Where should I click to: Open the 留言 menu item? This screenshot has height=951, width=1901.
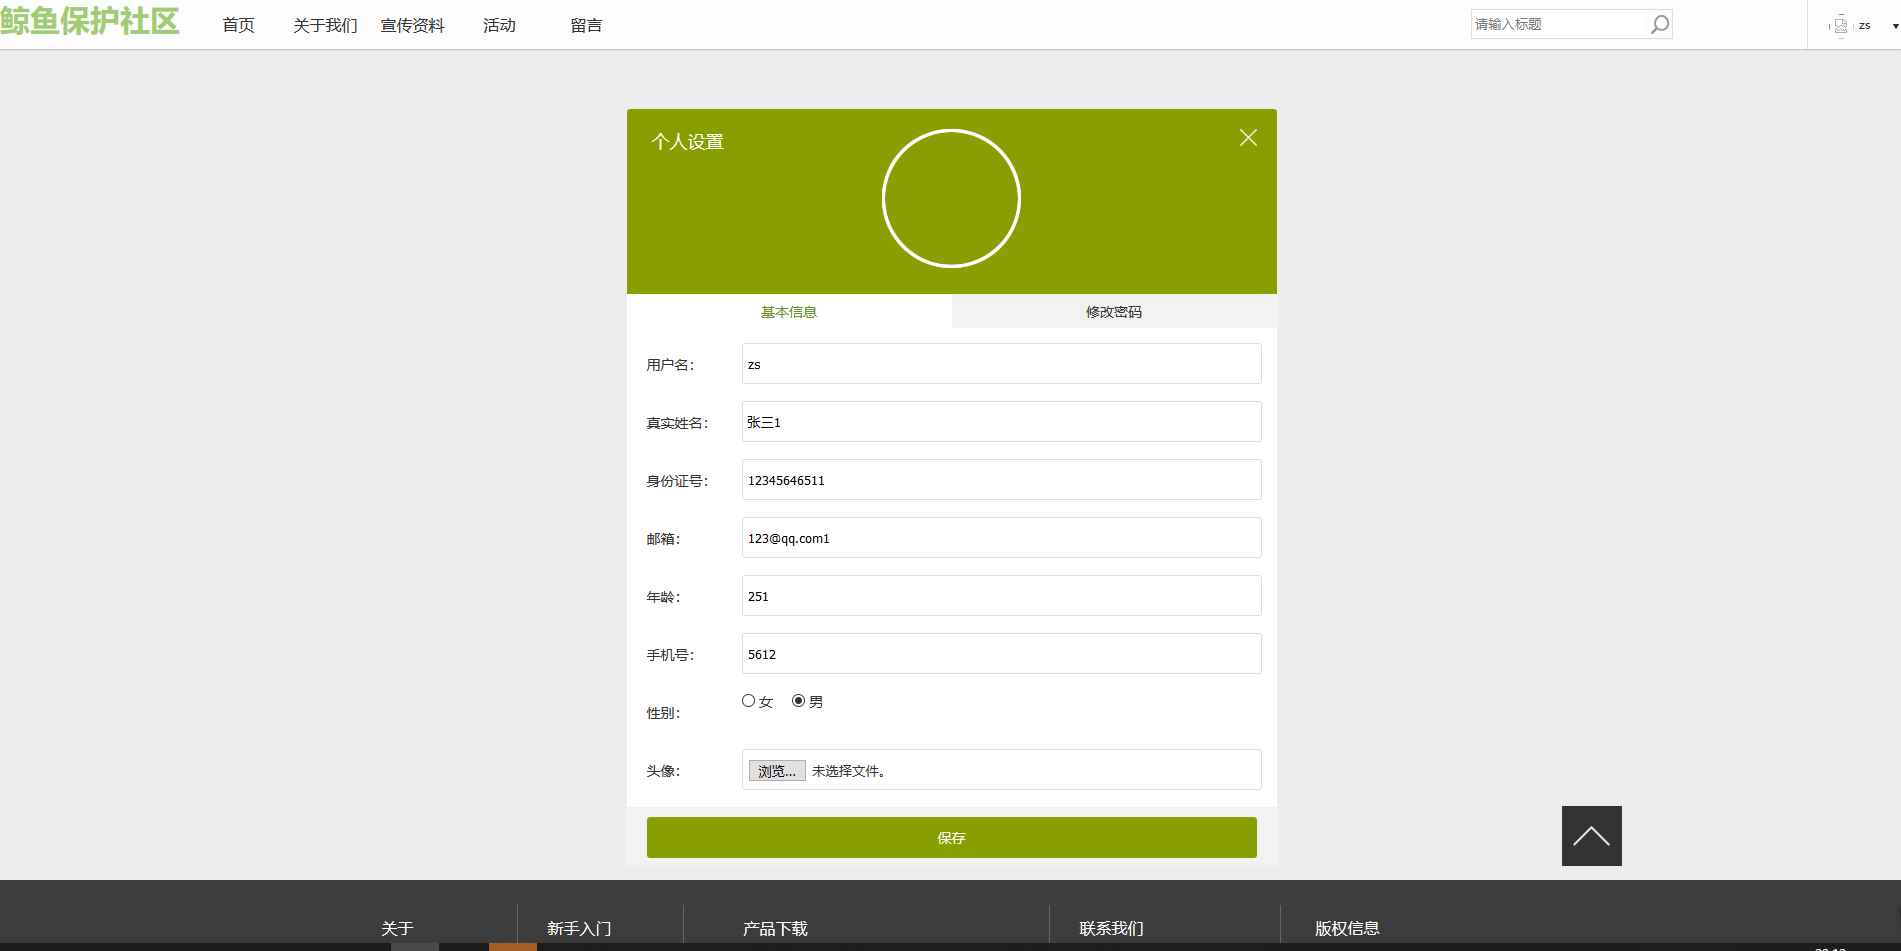pyautogui.click(x=586, y=25)
